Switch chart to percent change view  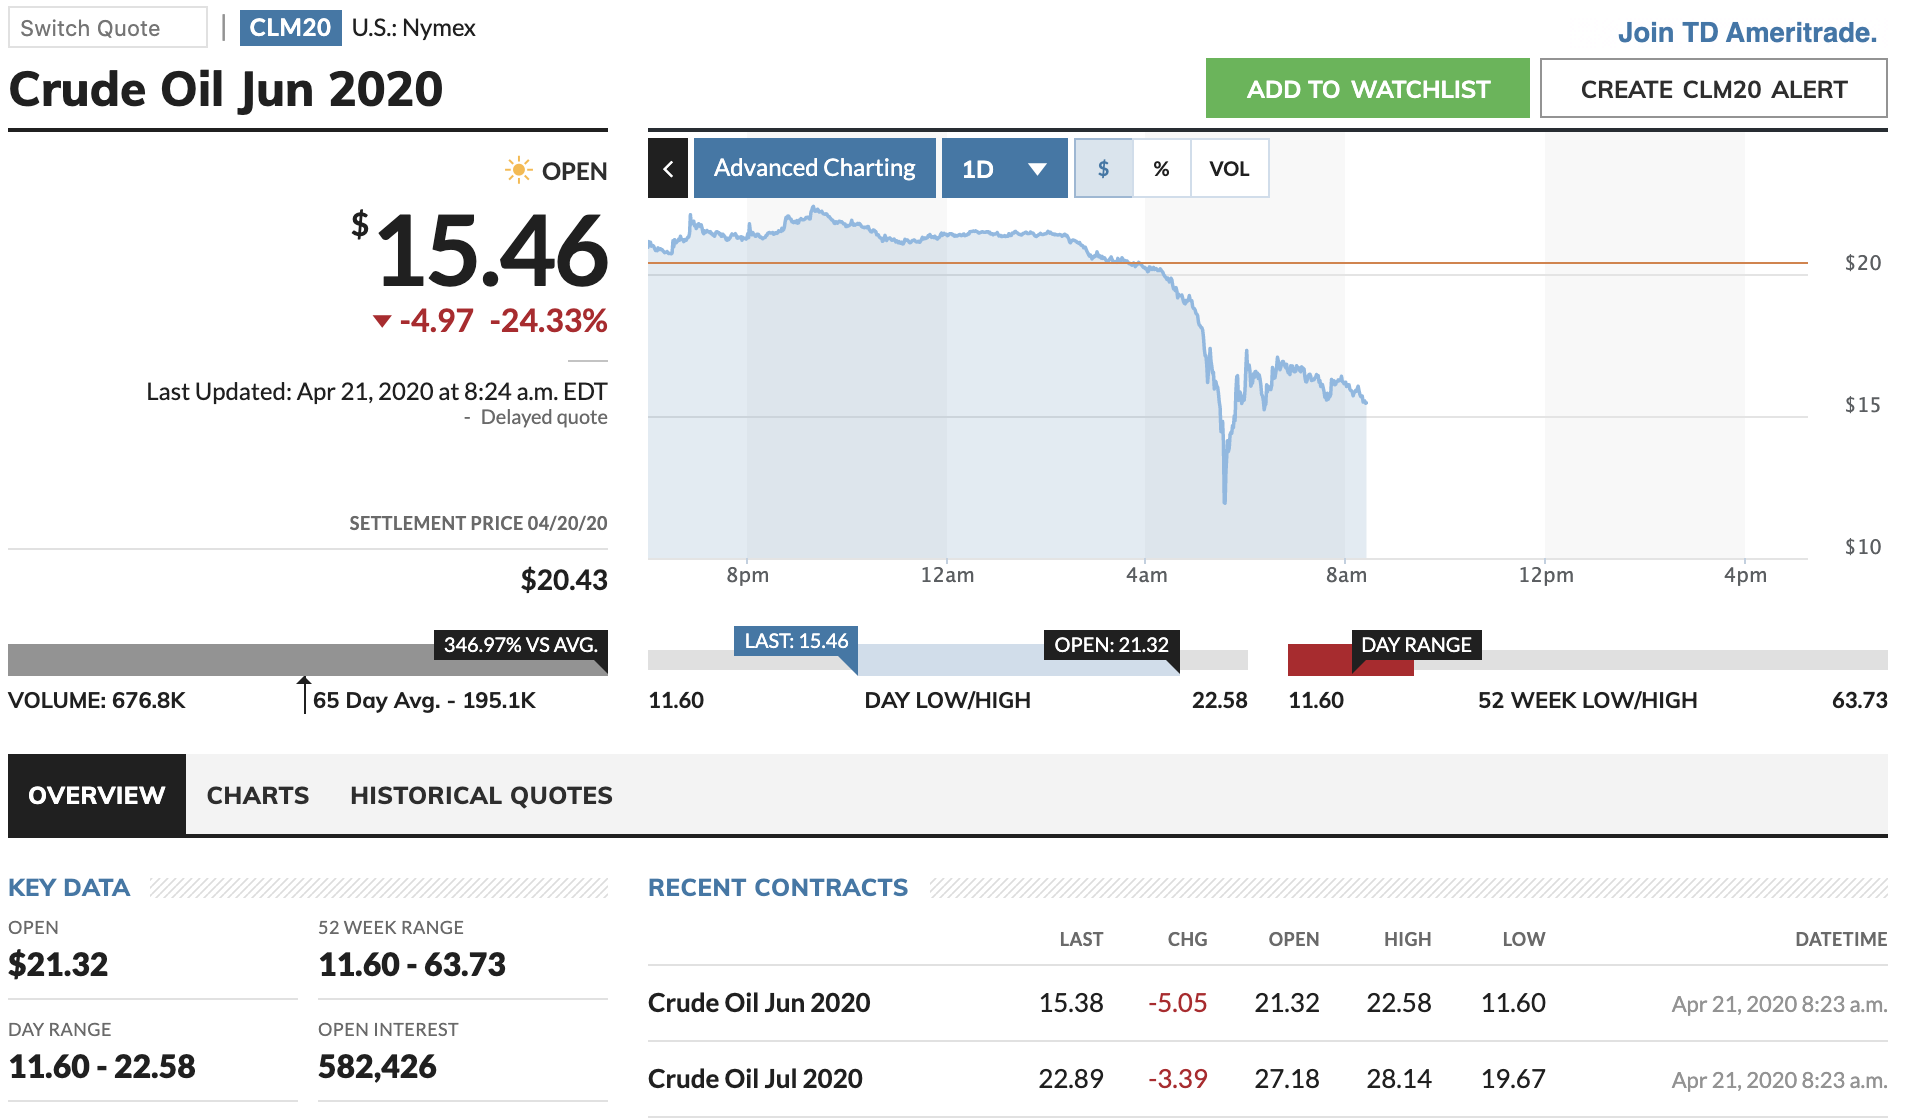pyautogui.click(x=1161, y=168)
